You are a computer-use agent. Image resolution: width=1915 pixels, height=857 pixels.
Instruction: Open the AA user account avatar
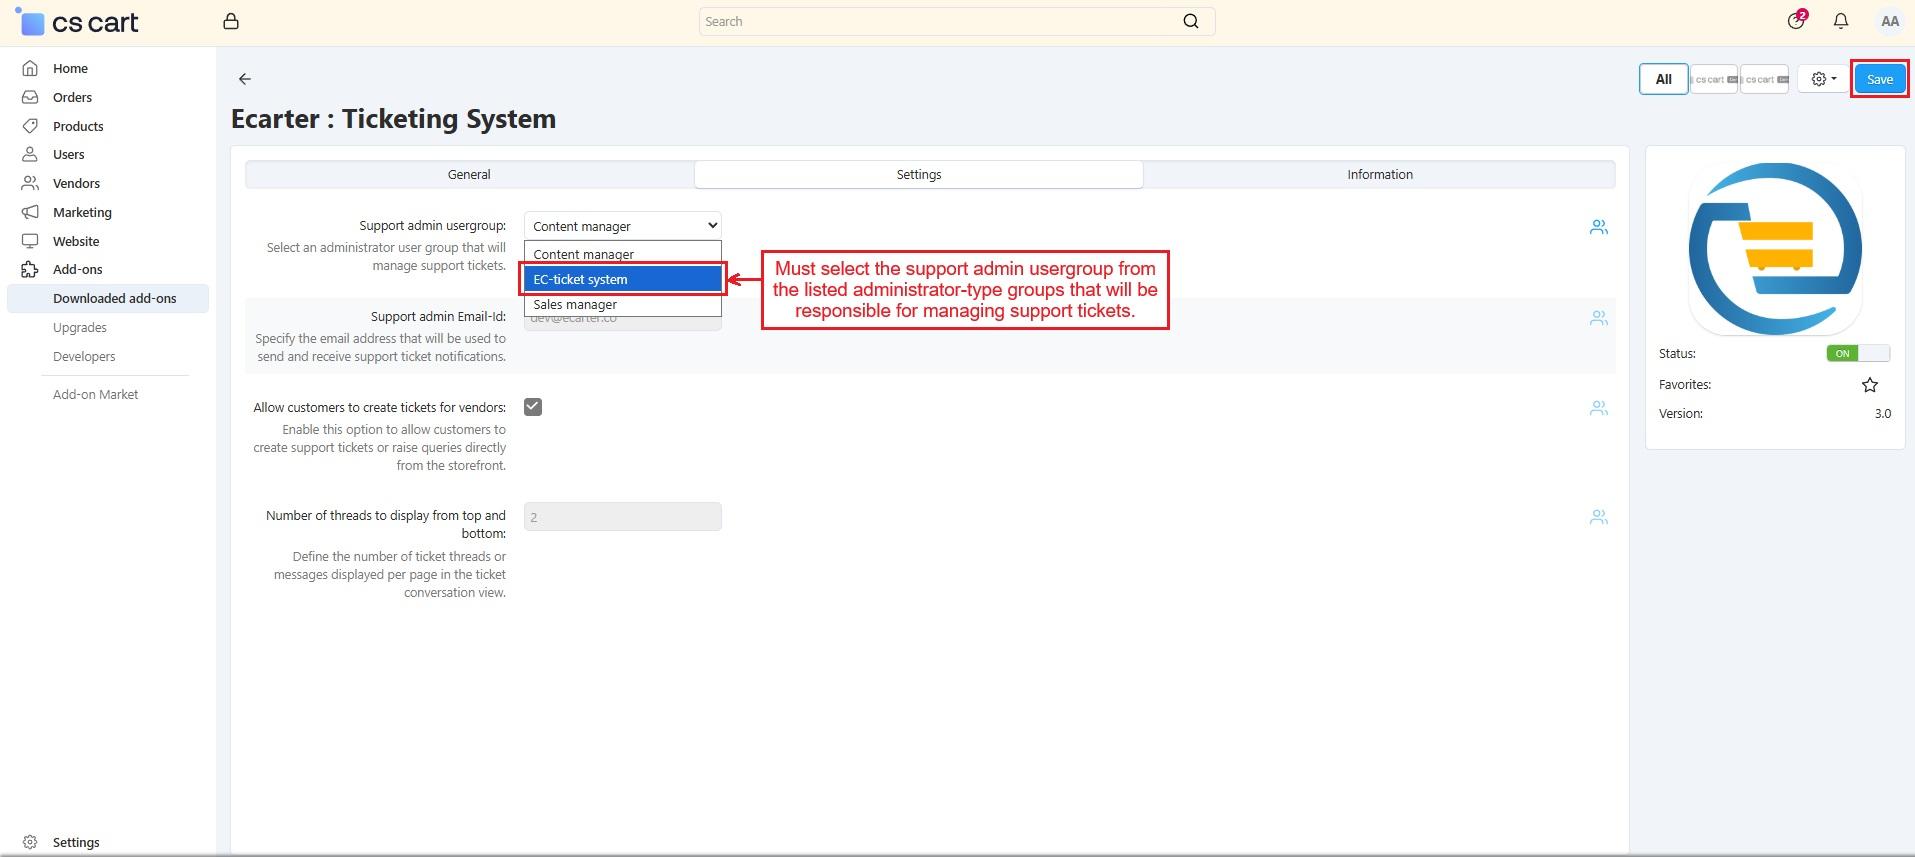(1889, 21)
